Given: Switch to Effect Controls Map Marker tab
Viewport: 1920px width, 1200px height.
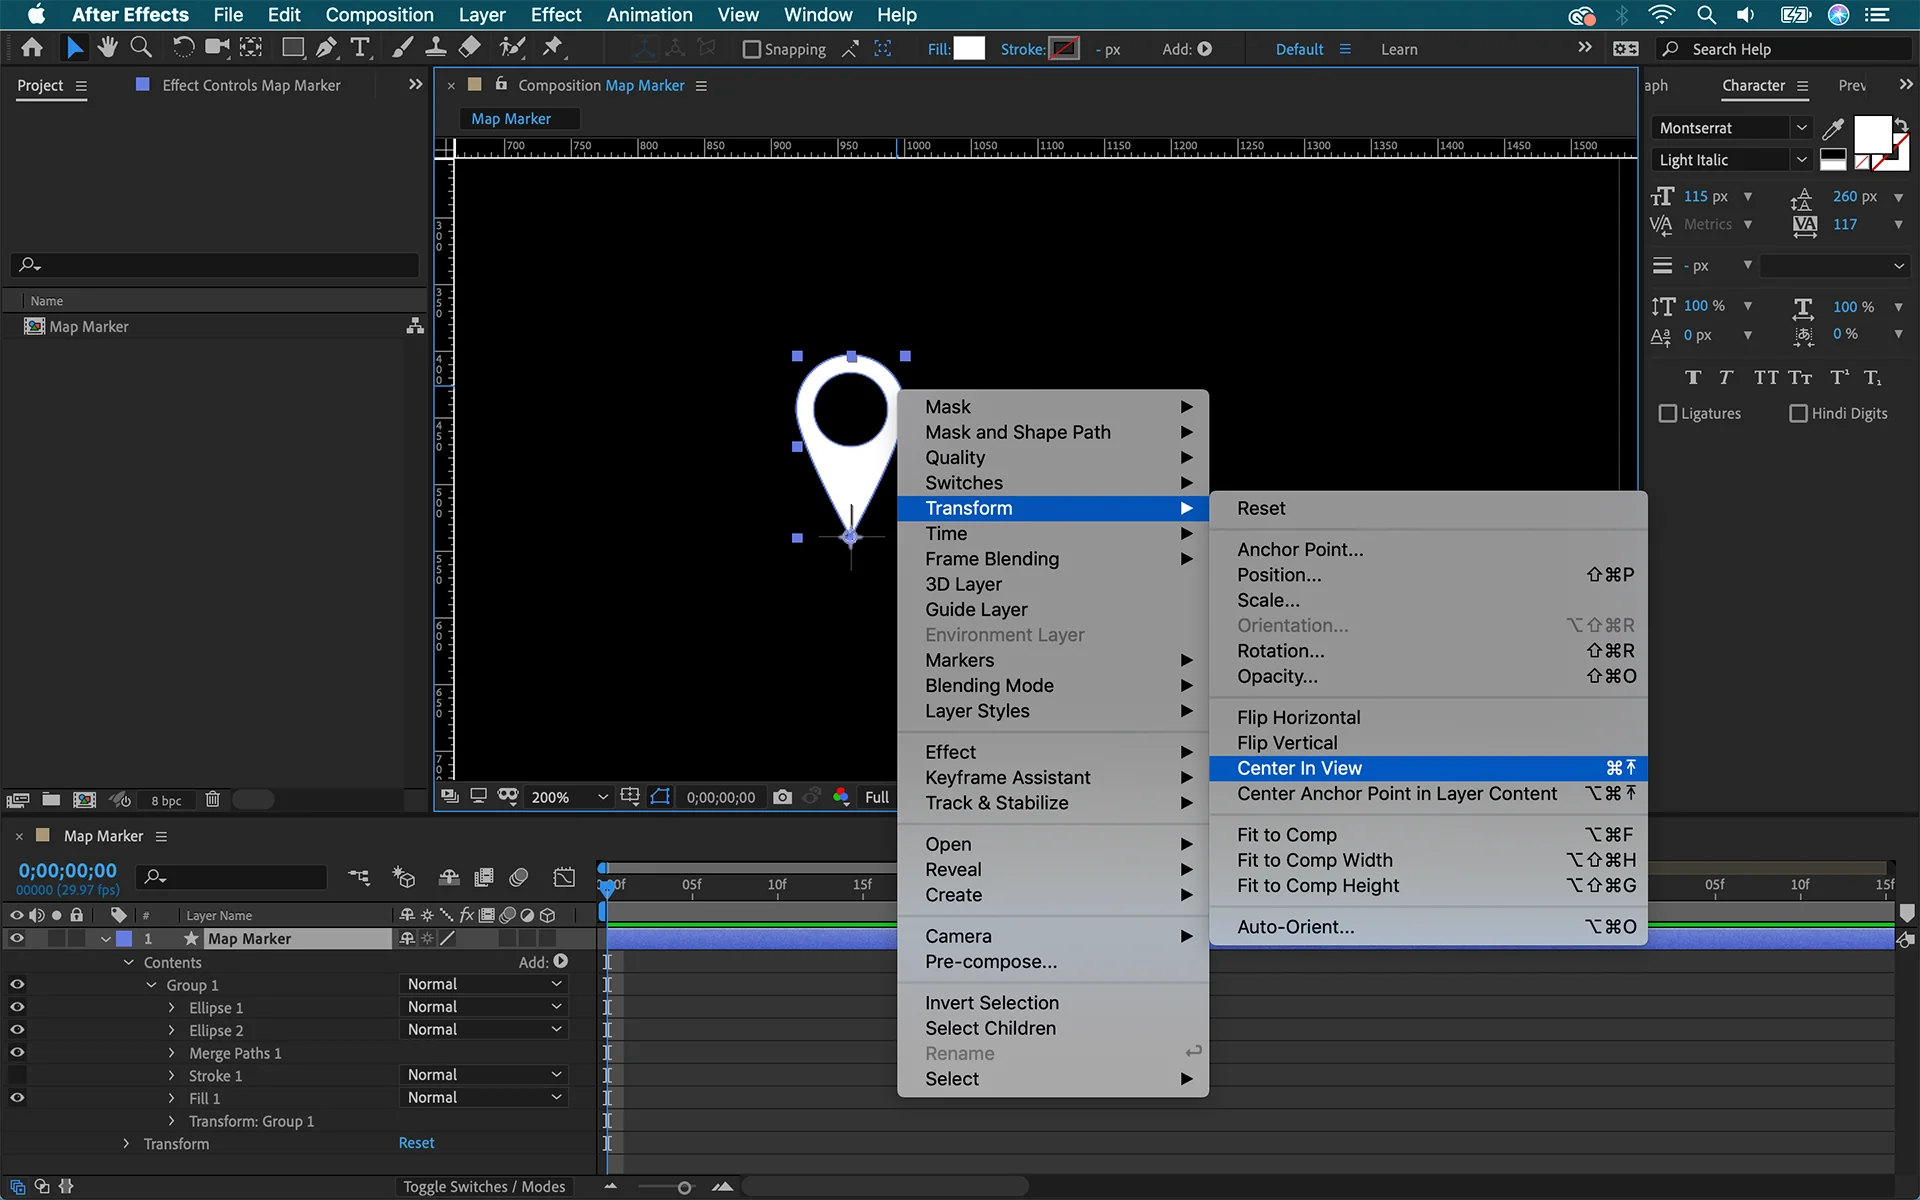Looking at the screenshot, I should (251, 86).
